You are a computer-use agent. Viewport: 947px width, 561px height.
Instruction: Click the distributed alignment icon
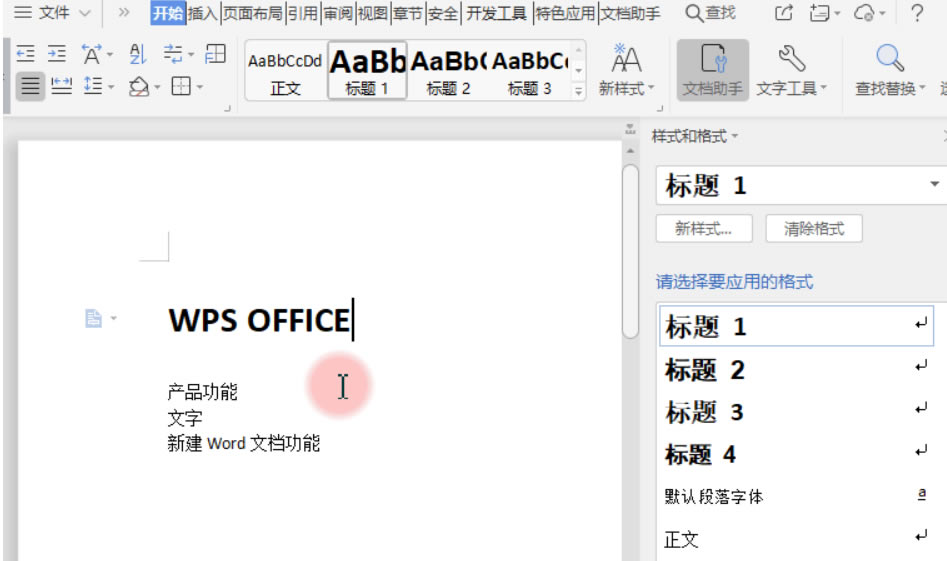point(62,87)
